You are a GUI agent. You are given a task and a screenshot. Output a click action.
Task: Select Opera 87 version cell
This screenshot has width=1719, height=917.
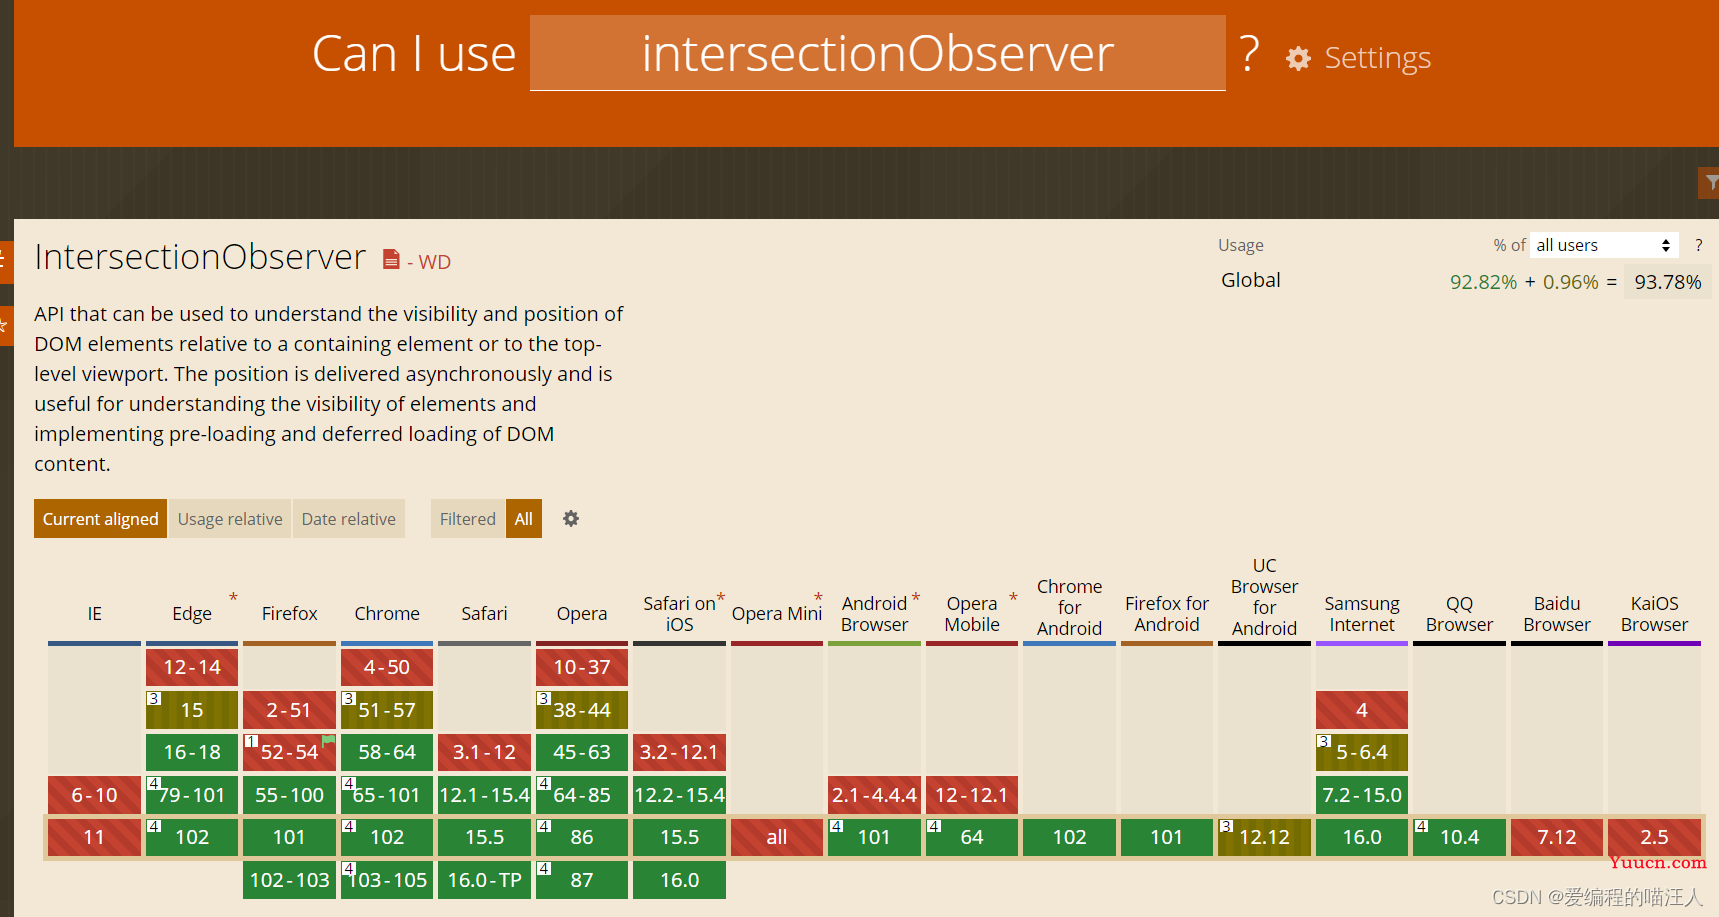pyautogui.click(x=582, y=880)
